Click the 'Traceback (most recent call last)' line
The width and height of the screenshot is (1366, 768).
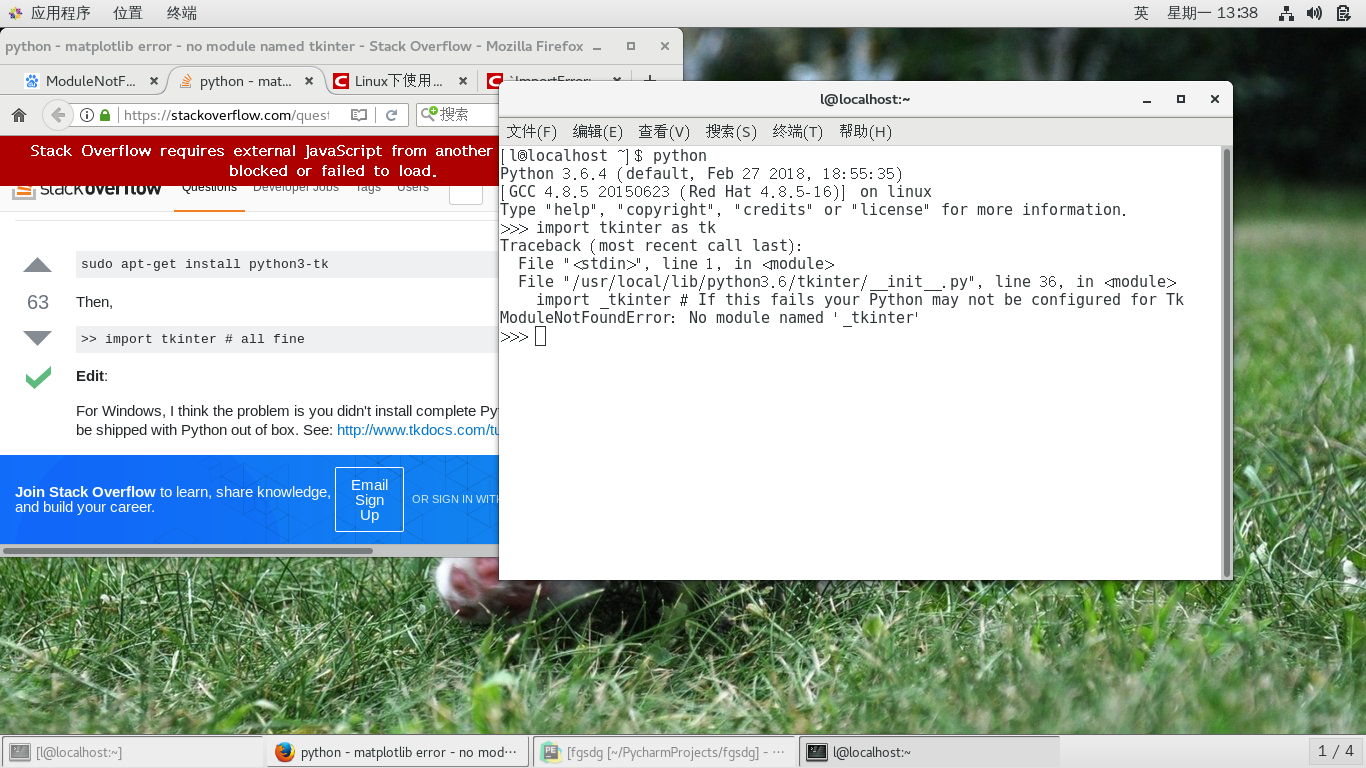click(651, 246)
